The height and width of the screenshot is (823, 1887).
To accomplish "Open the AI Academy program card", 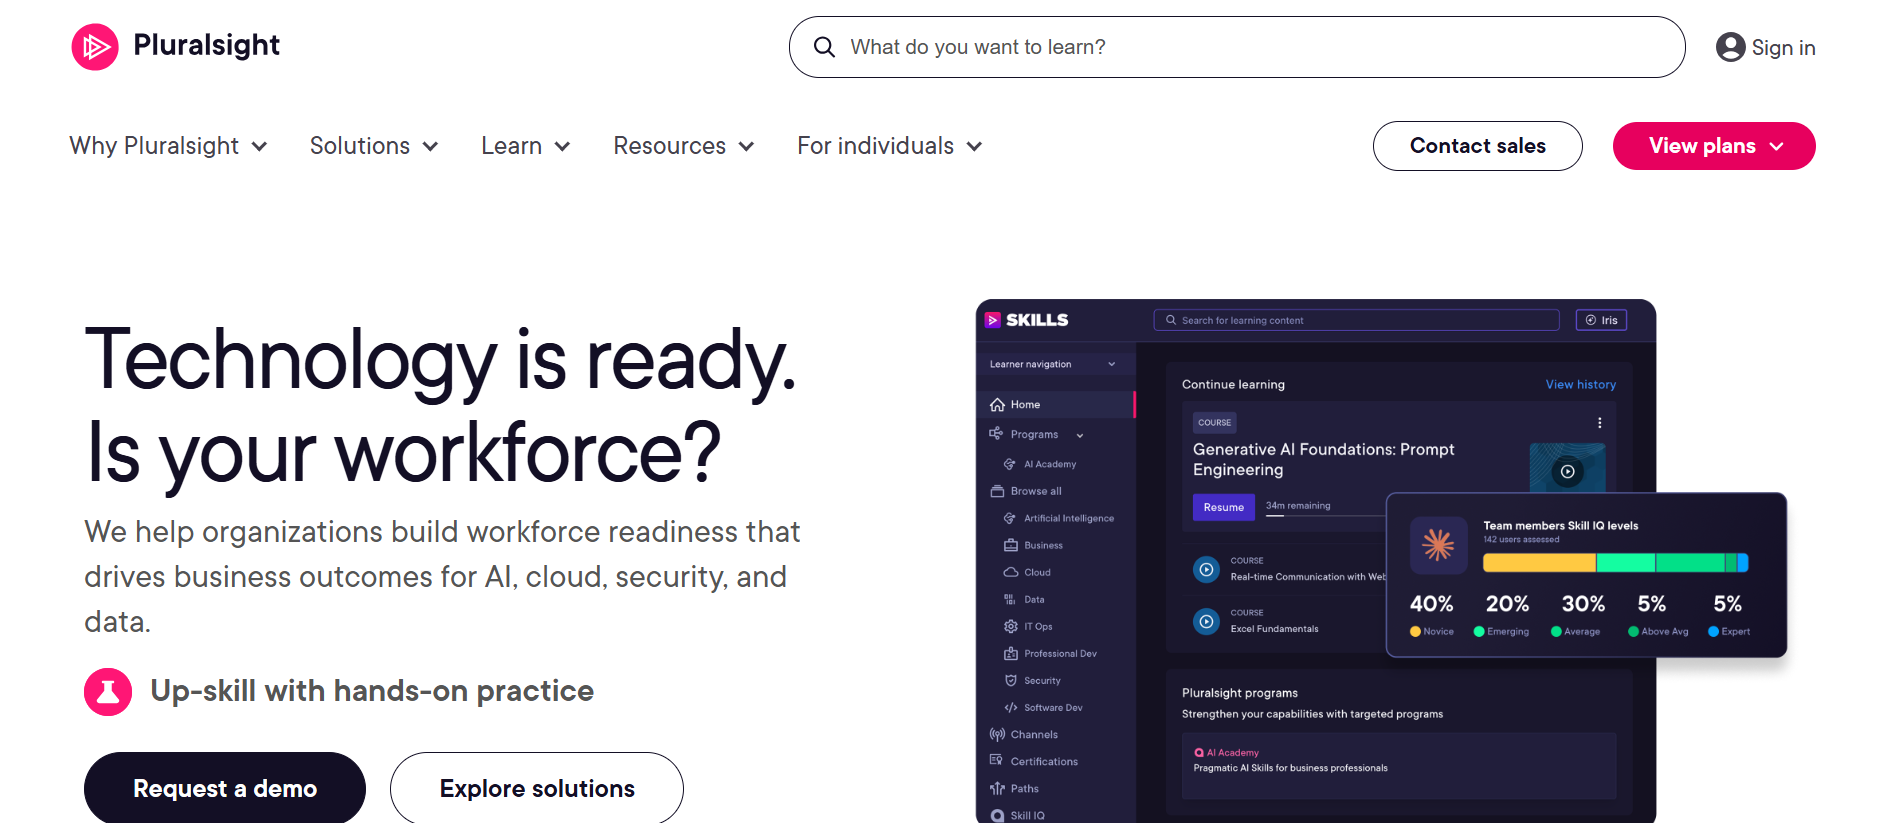I will click(x=1399, y=765).
